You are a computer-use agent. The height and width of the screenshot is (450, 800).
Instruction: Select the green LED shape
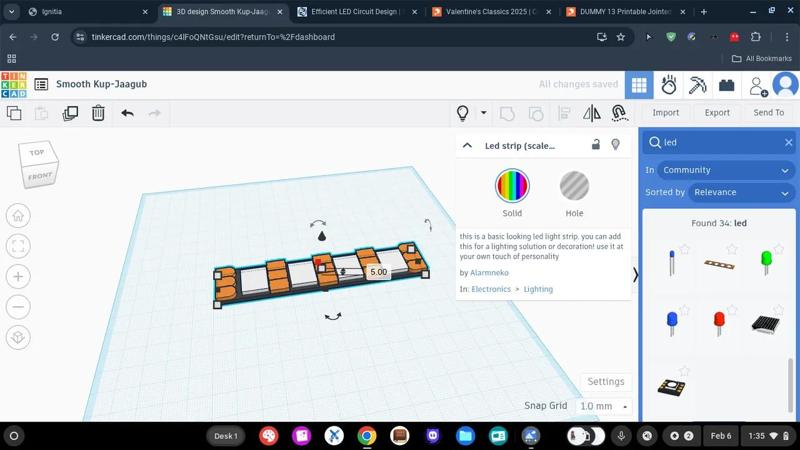[x=766, y=263]
